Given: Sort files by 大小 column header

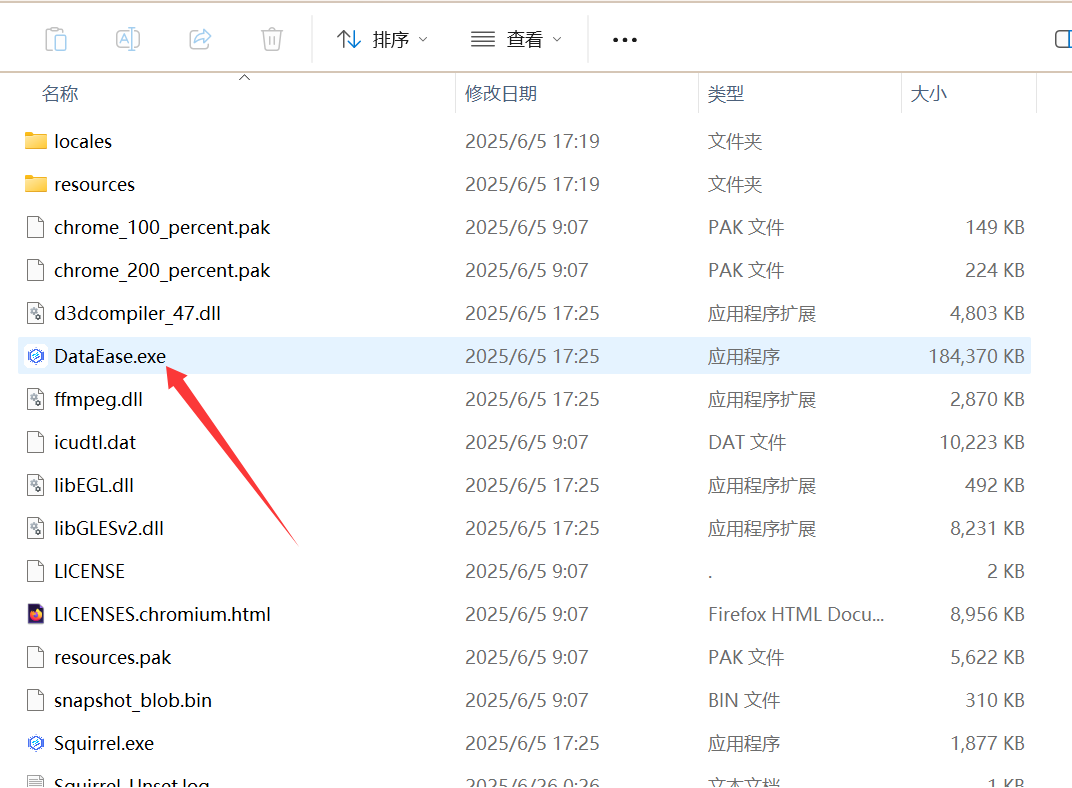Looking at the screenshot, I should 928,94.
